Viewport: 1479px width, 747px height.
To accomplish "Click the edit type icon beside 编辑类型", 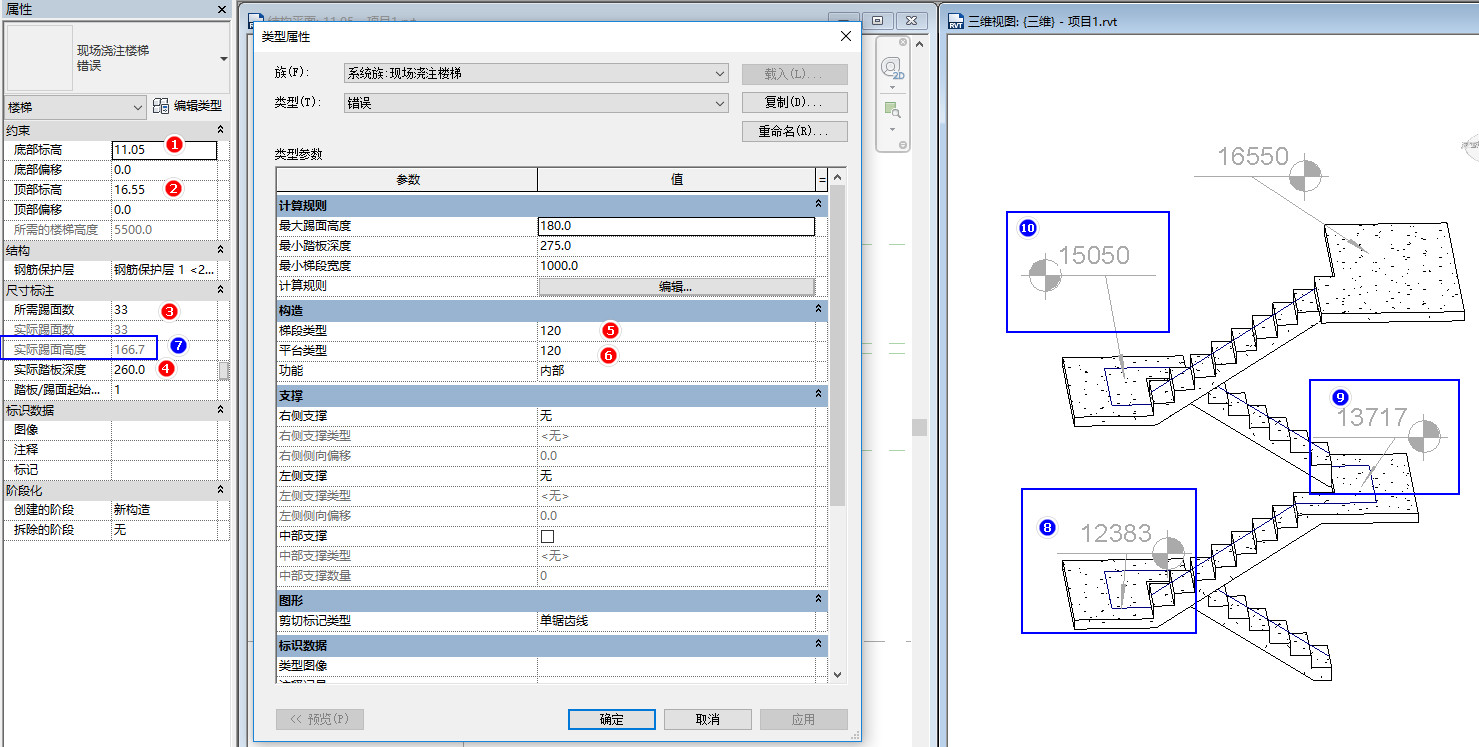I will point(161,106).
